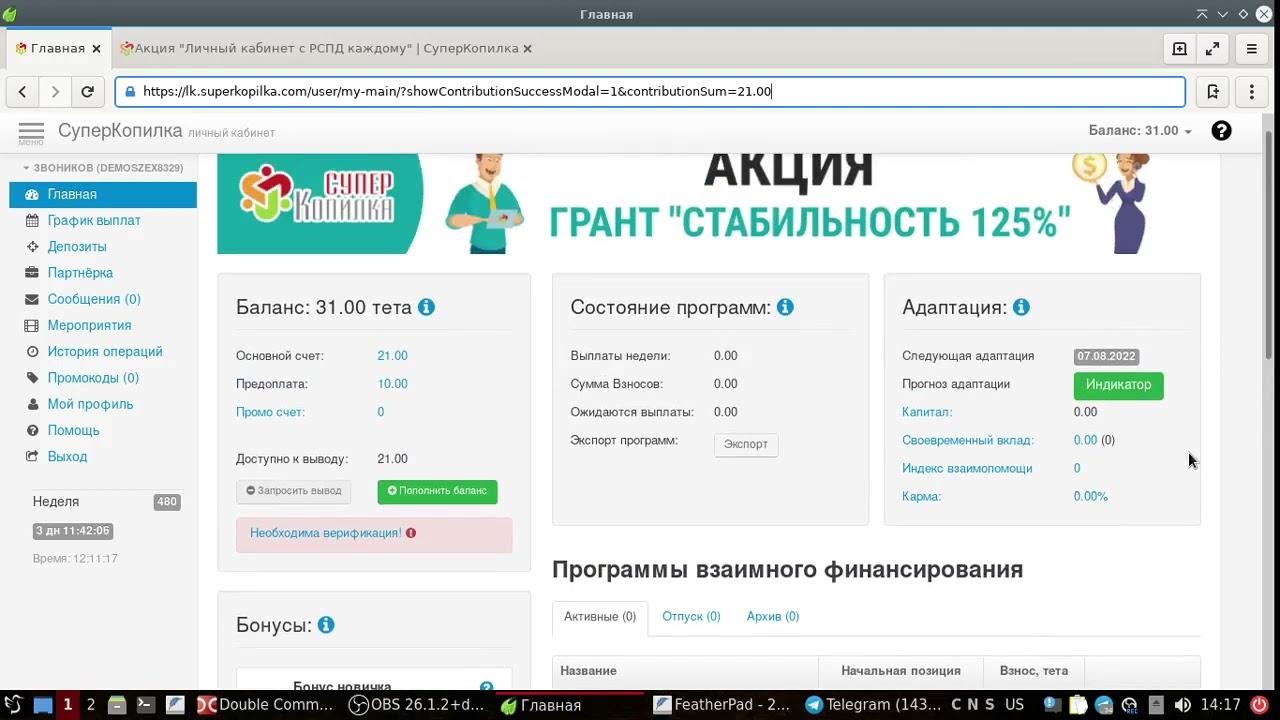Screen dimensions: 1280x720
Task: Close the Акция Личный кабинет browser tab
Action: pyautogui.click(x=527, y=48)
